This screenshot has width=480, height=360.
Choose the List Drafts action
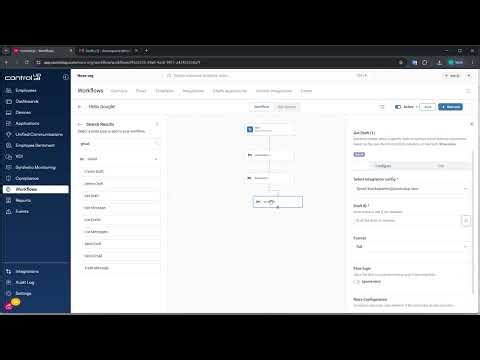121,220
